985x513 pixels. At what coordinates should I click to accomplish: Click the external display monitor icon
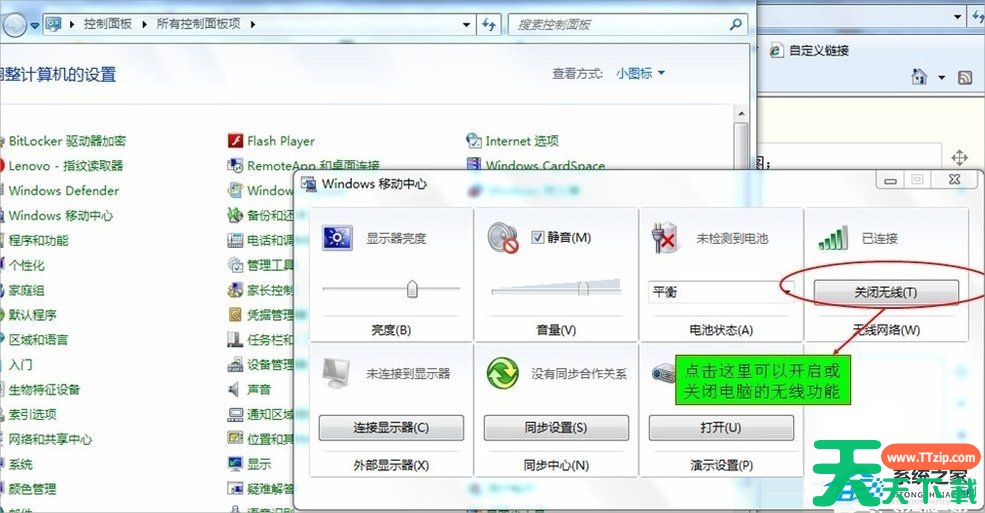click(335, 373)
